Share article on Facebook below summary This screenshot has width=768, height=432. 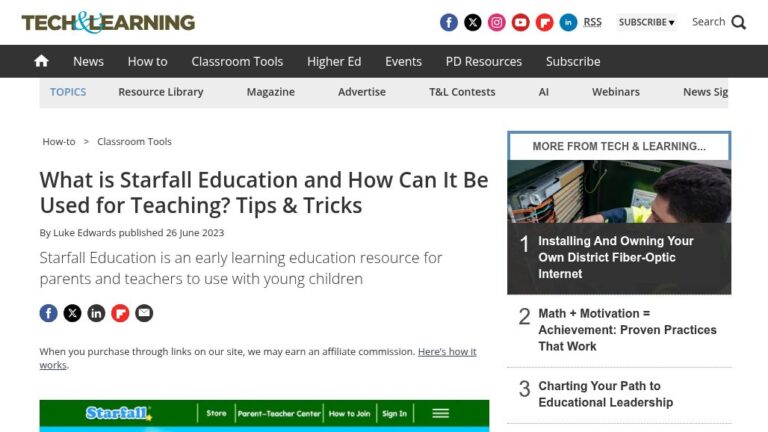tap(48, 313)
